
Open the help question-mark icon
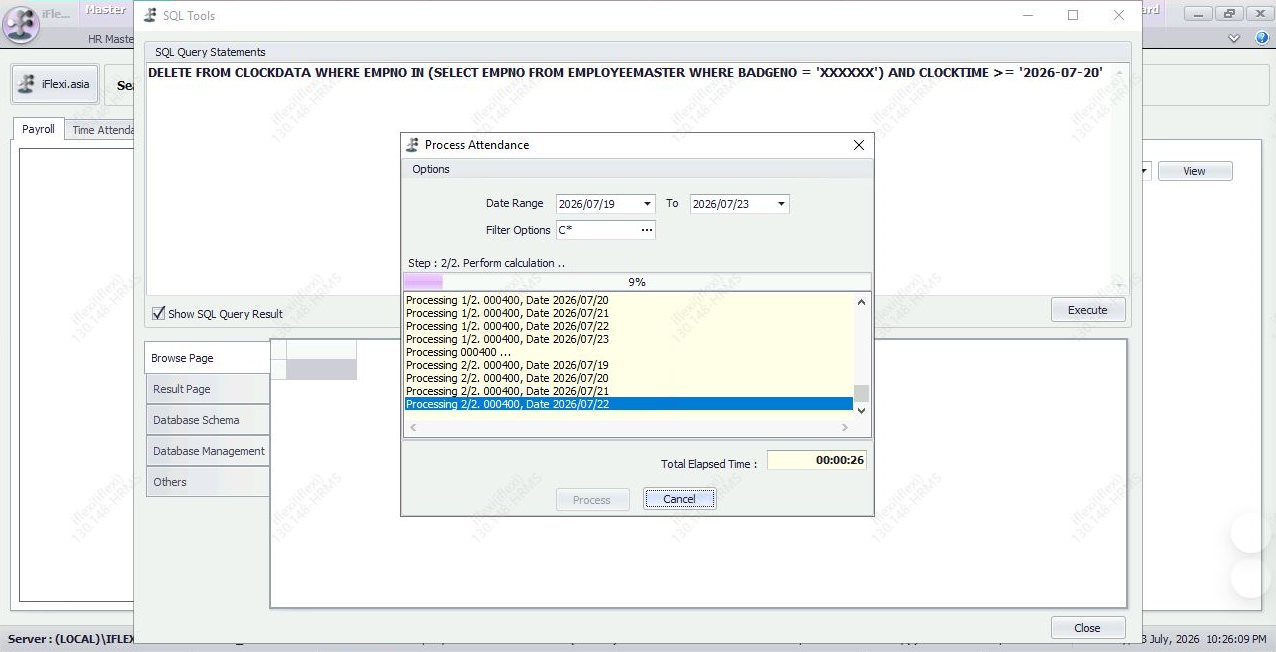tap(1260, 38)
